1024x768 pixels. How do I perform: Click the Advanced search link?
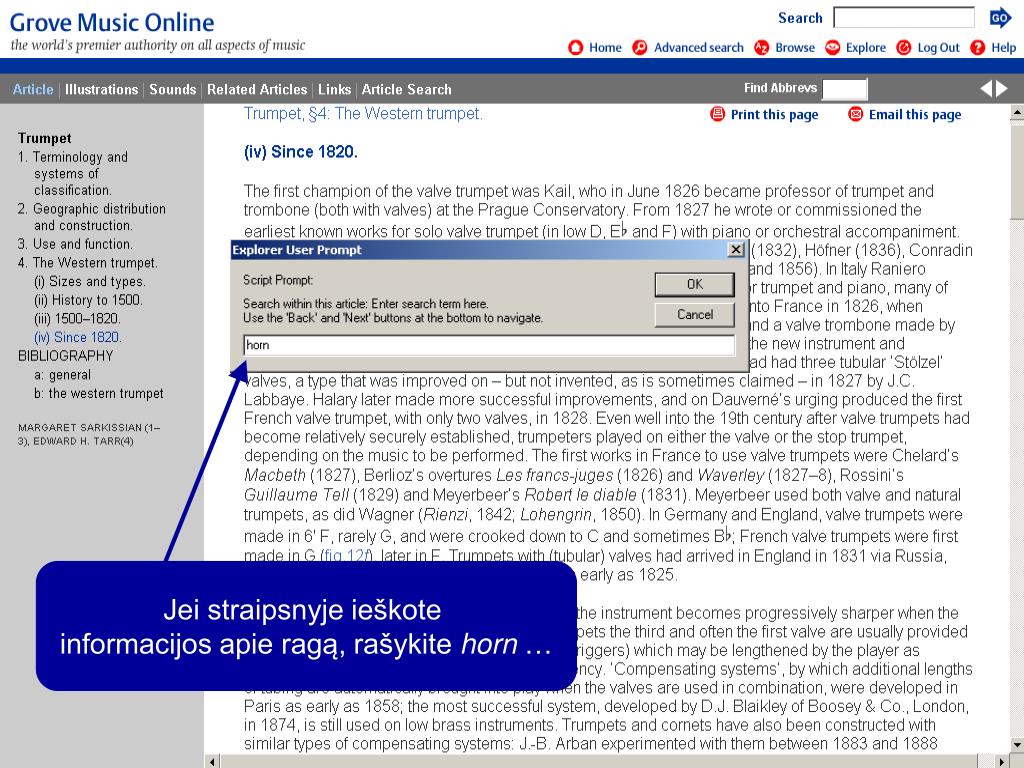tap(699, 48)
